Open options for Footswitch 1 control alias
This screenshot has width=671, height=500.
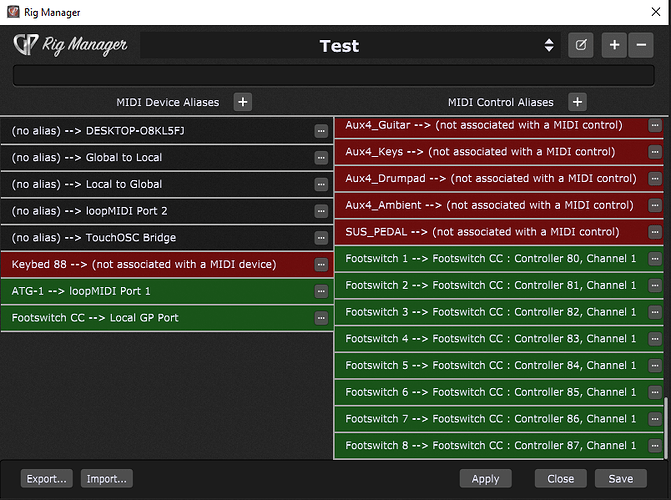click(654, 258)
